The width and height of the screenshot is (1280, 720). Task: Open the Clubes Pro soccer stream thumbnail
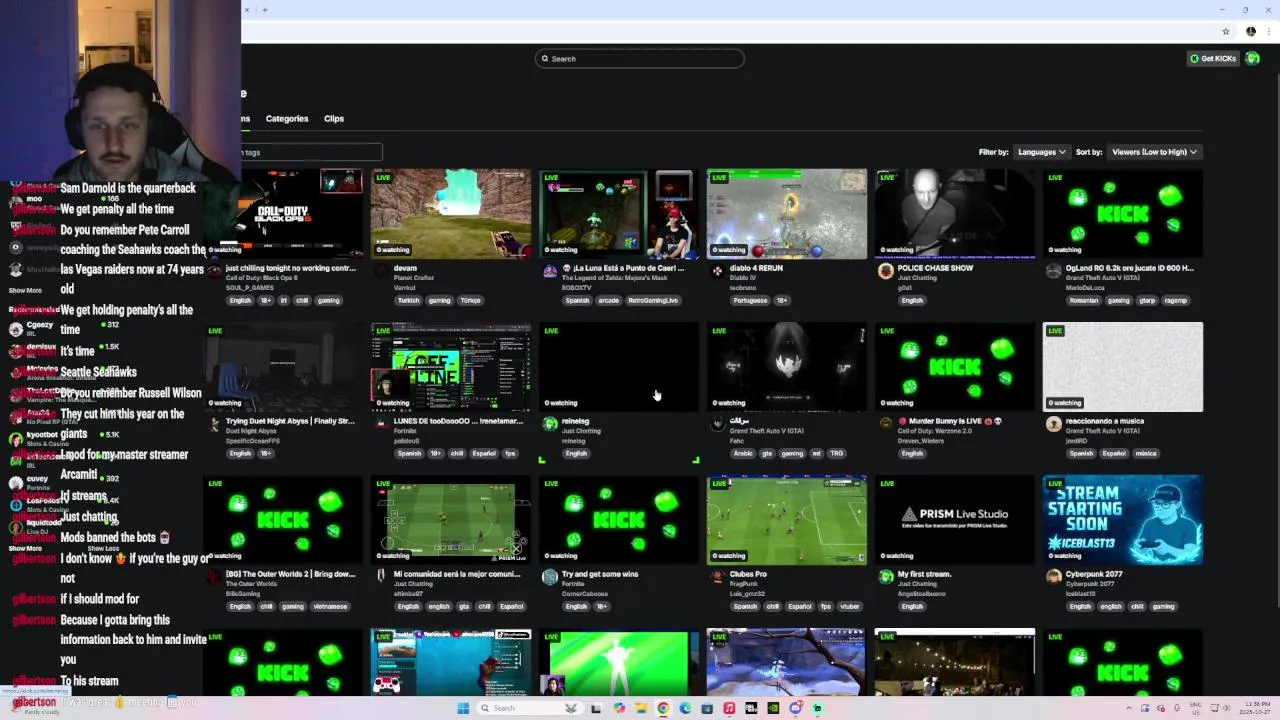[x=787, y=520]
